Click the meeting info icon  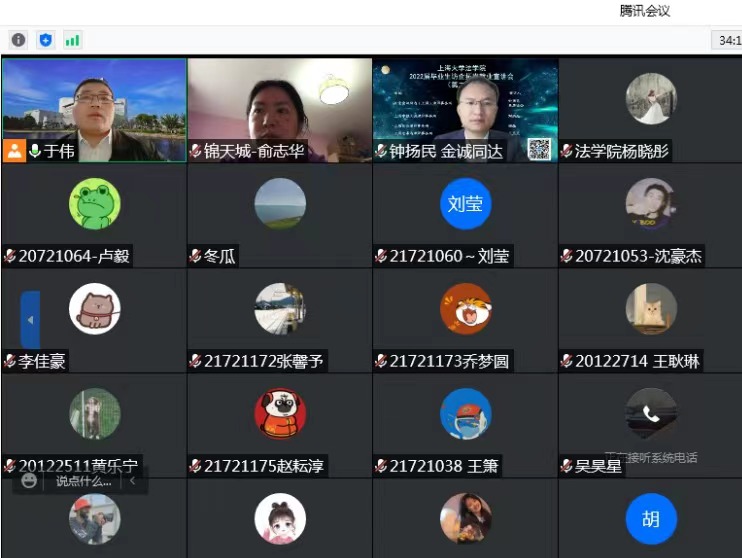pos(18,40)
